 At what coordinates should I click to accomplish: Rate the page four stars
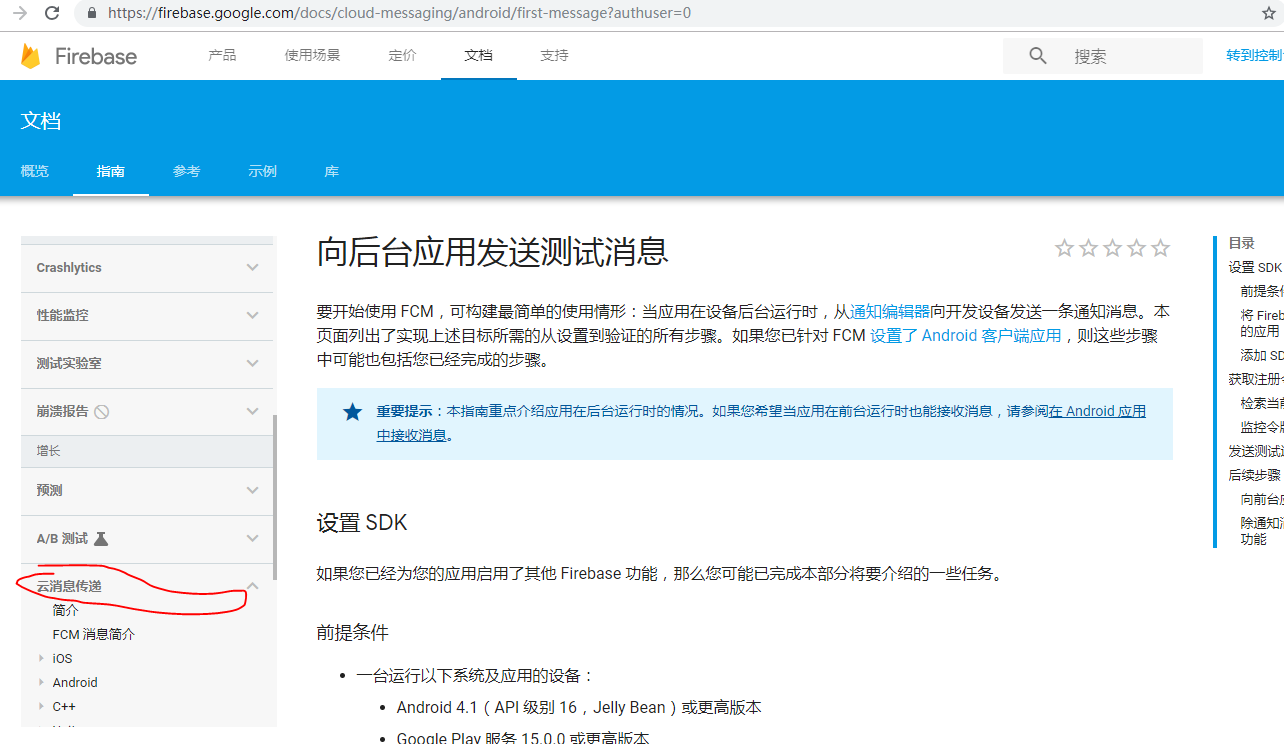(x=1136, y=248)
